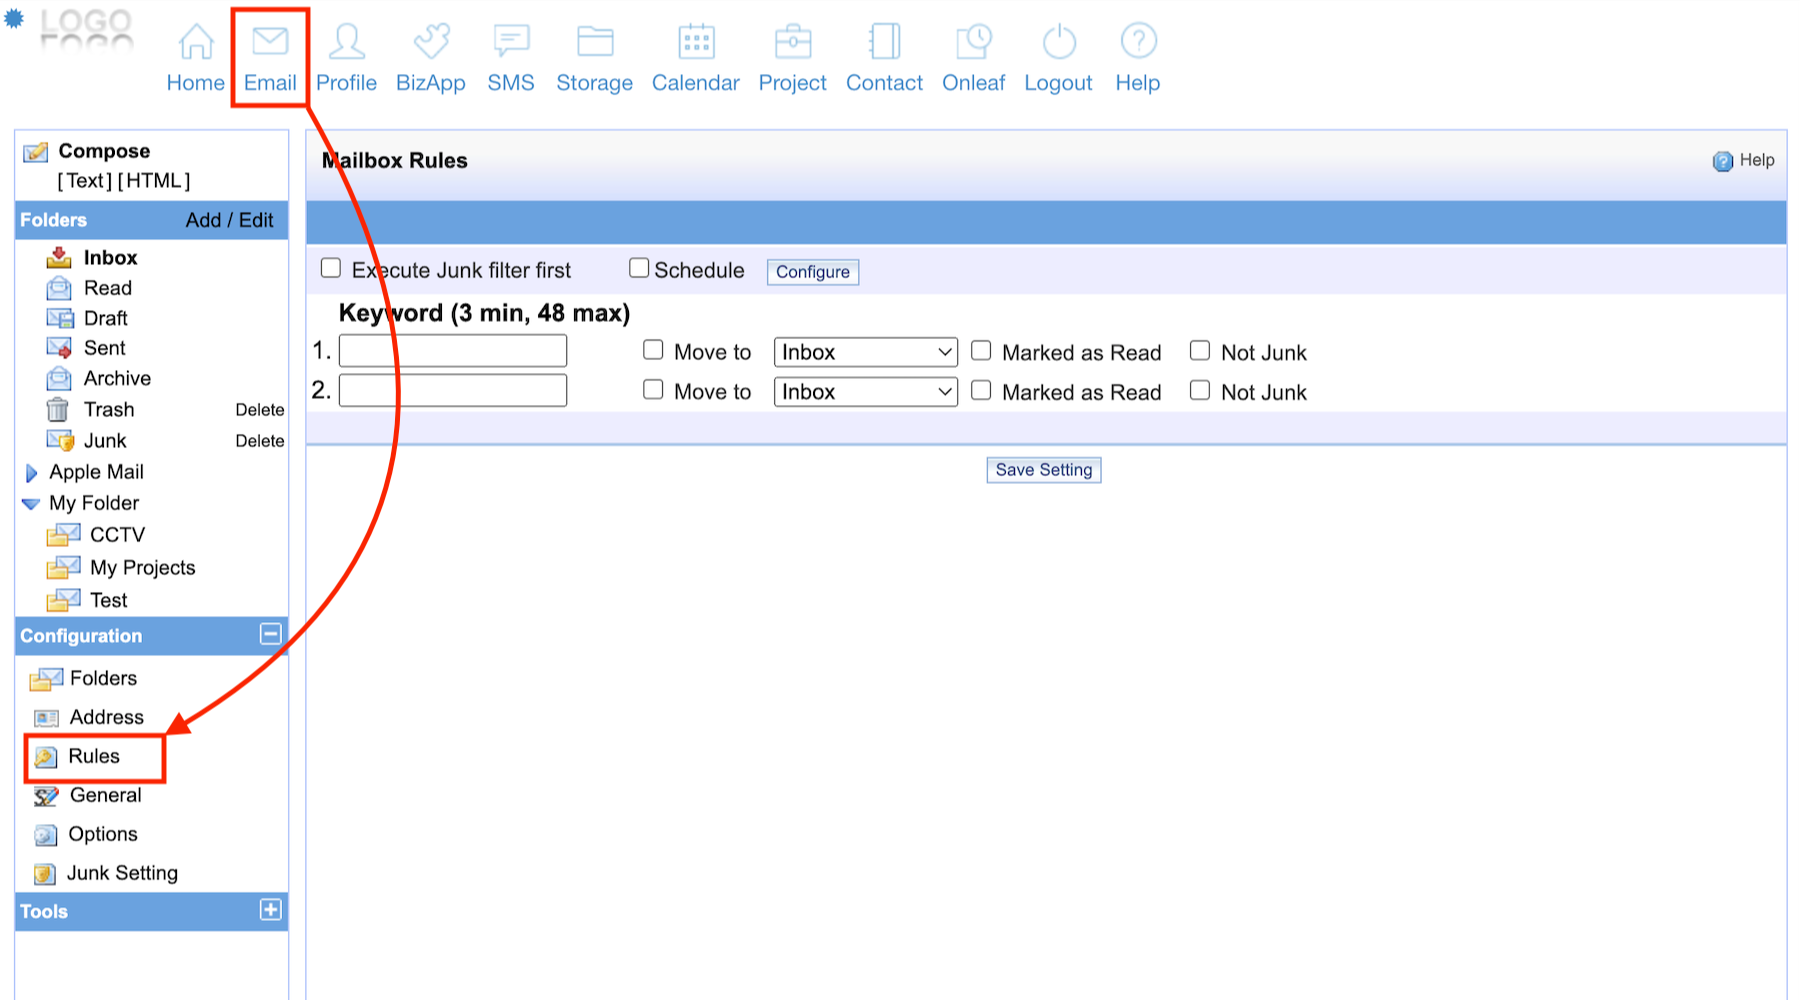Click the Onleaf icon in navigation
1800x1000 pixels.
tap(973, 42)
